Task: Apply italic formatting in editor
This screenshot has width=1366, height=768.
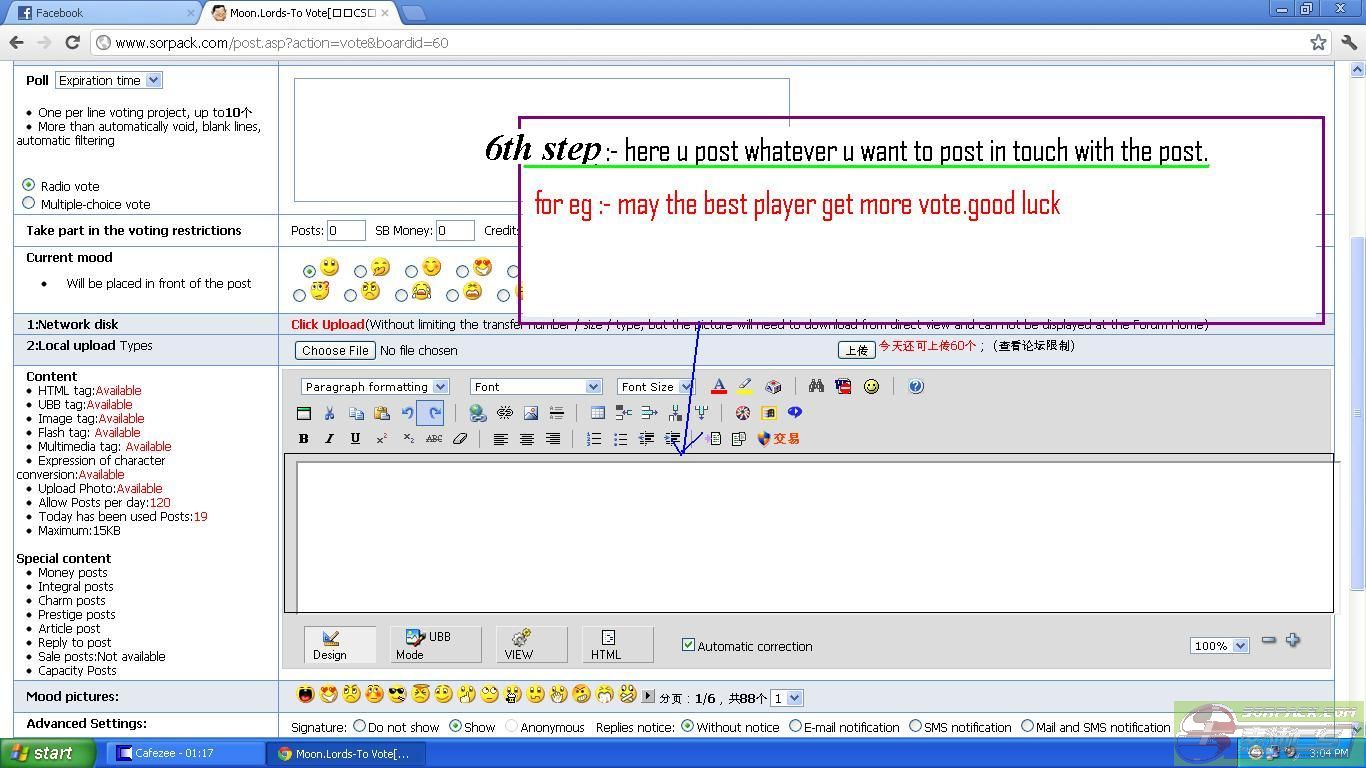Action: [x=329, y=439]
